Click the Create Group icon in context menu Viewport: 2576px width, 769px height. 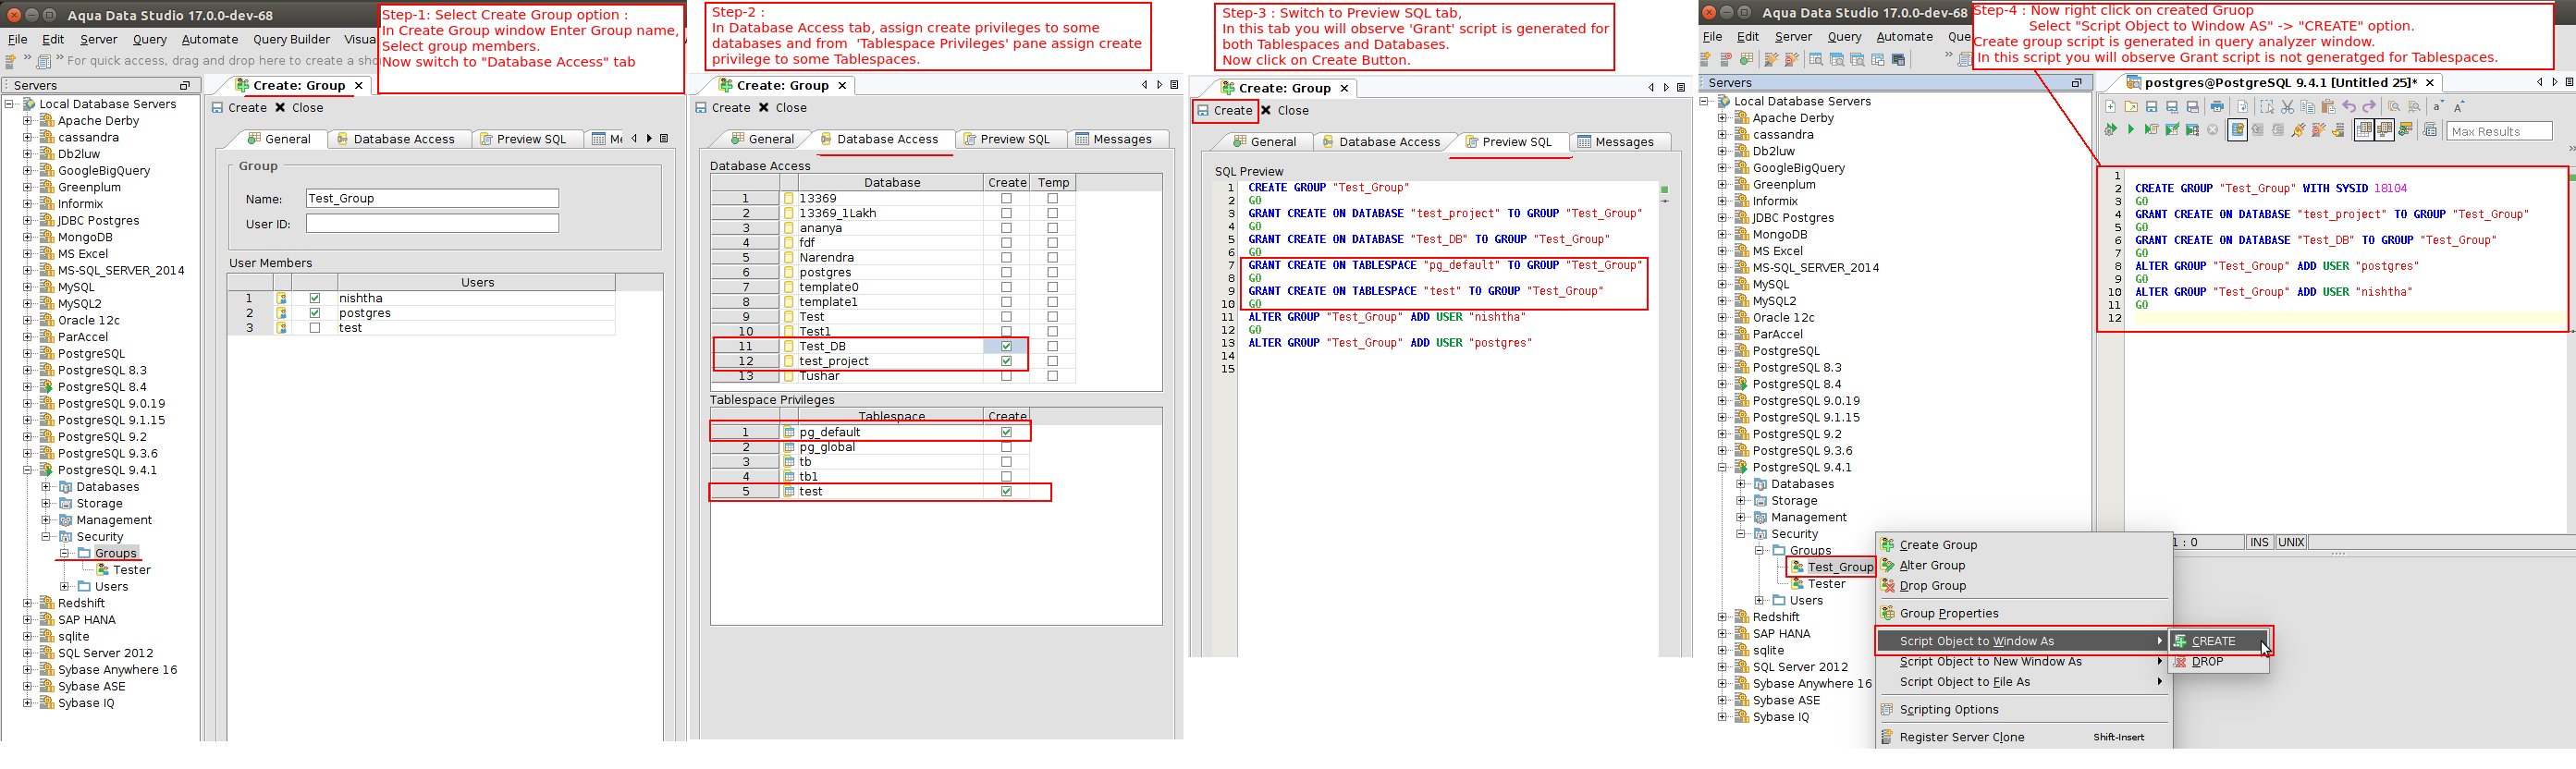coord(1887,545)
